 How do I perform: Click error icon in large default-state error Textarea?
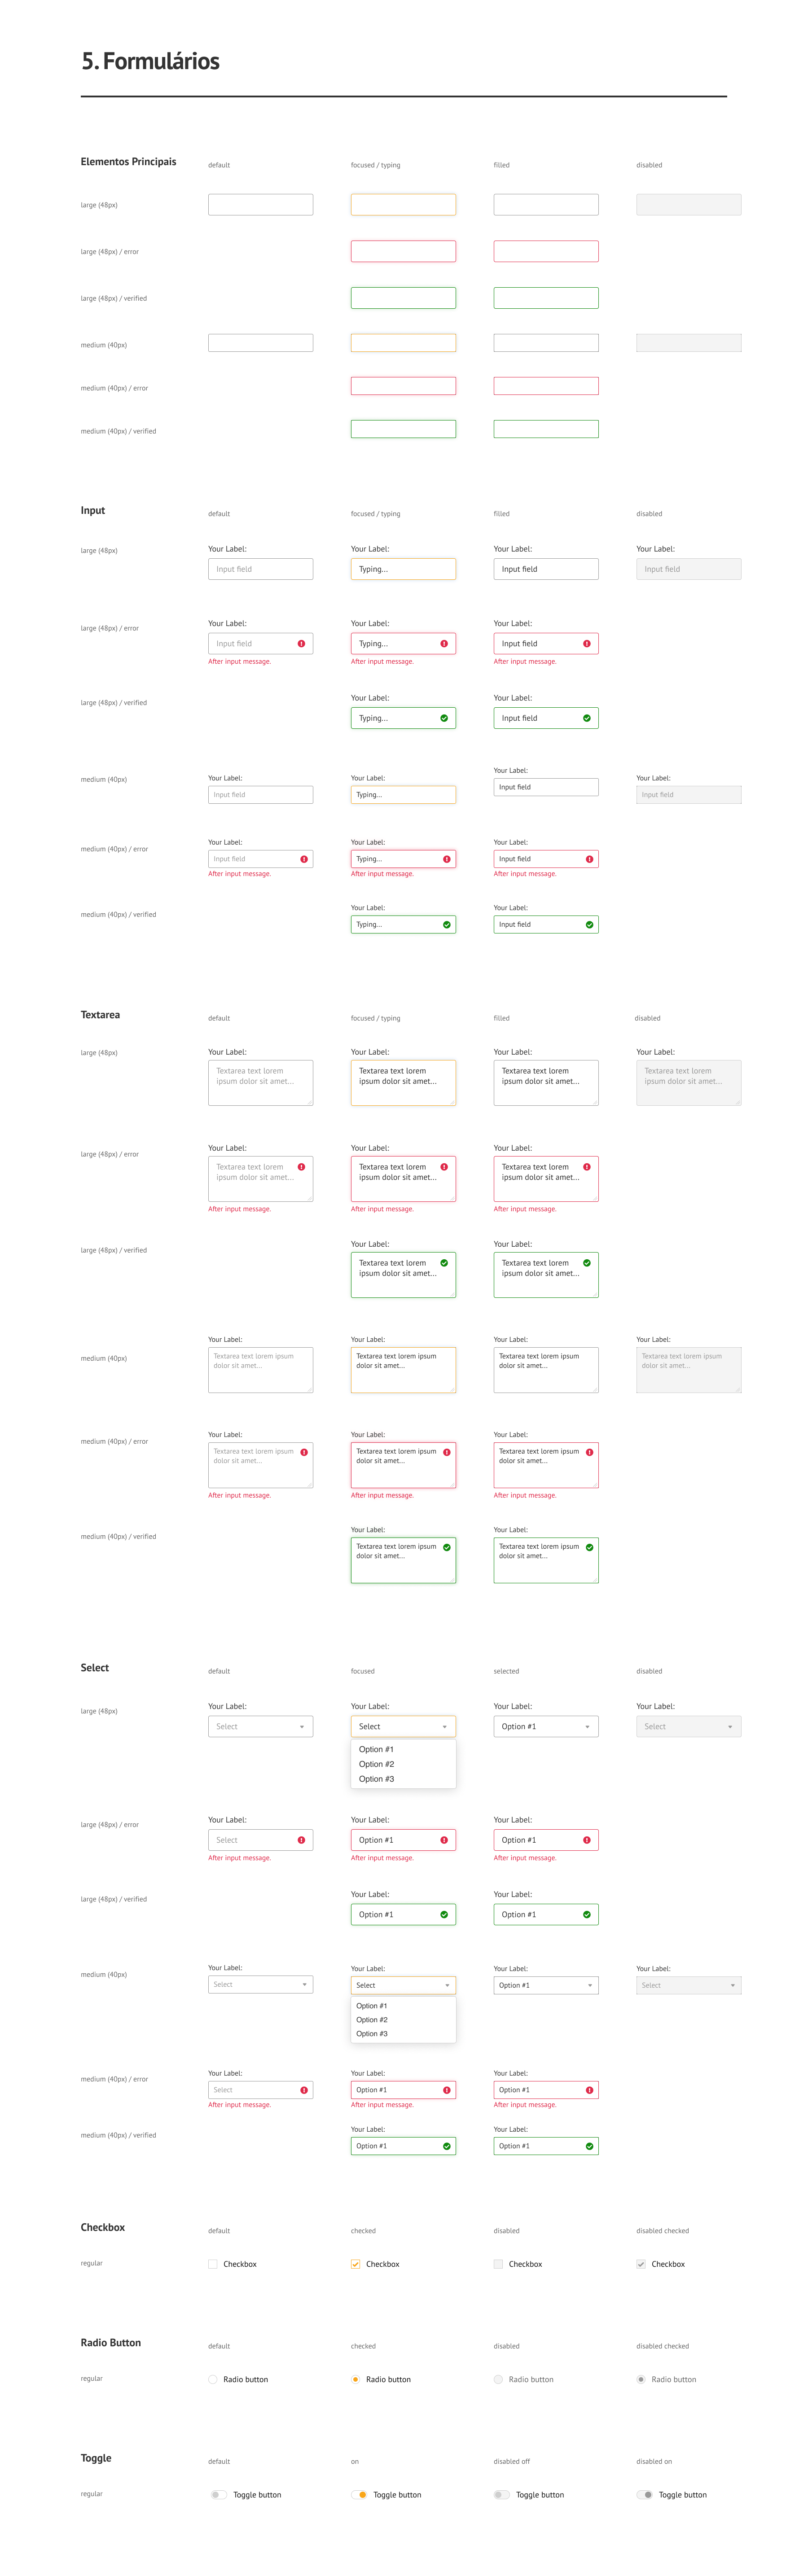click(x=301, y=1167)
